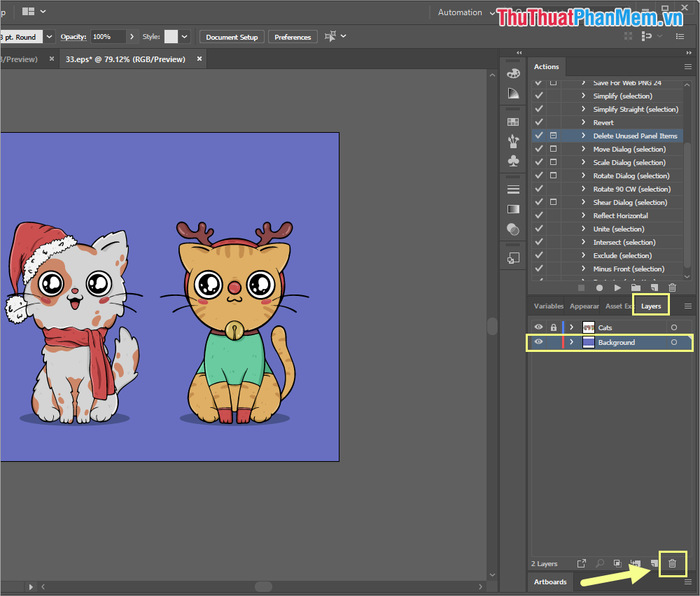
Task: Open the arrange documents grid icon
Action: coord(28,11)
